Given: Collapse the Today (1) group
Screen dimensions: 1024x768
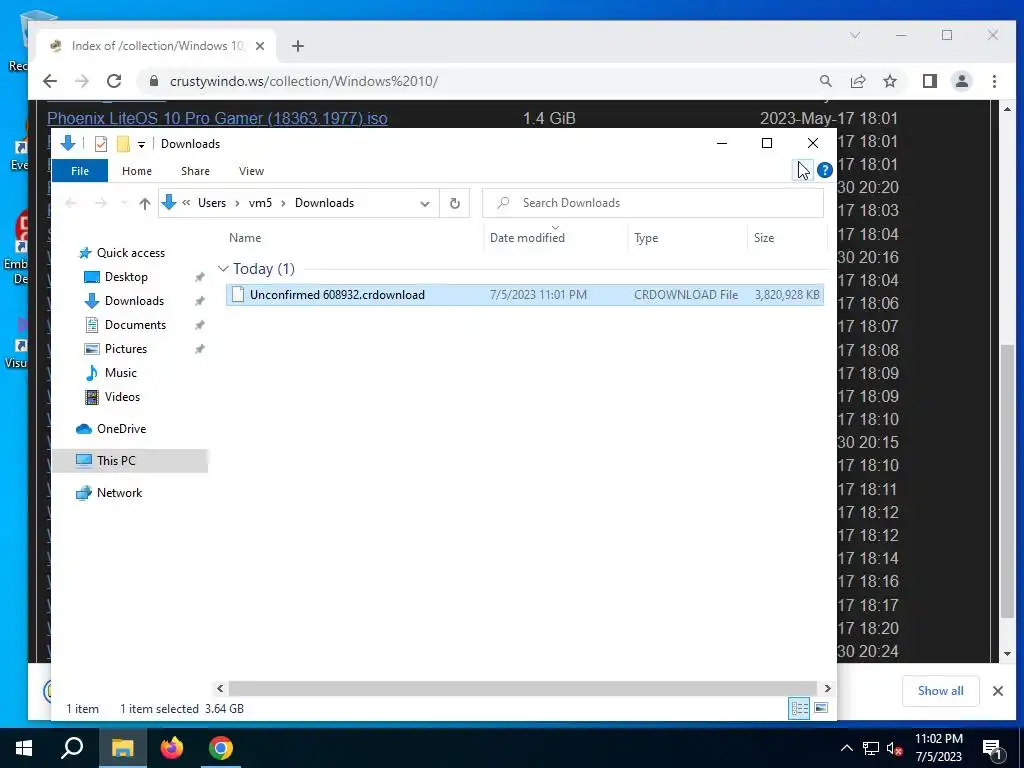Looking at the screenshot, I should coord(223,268).
